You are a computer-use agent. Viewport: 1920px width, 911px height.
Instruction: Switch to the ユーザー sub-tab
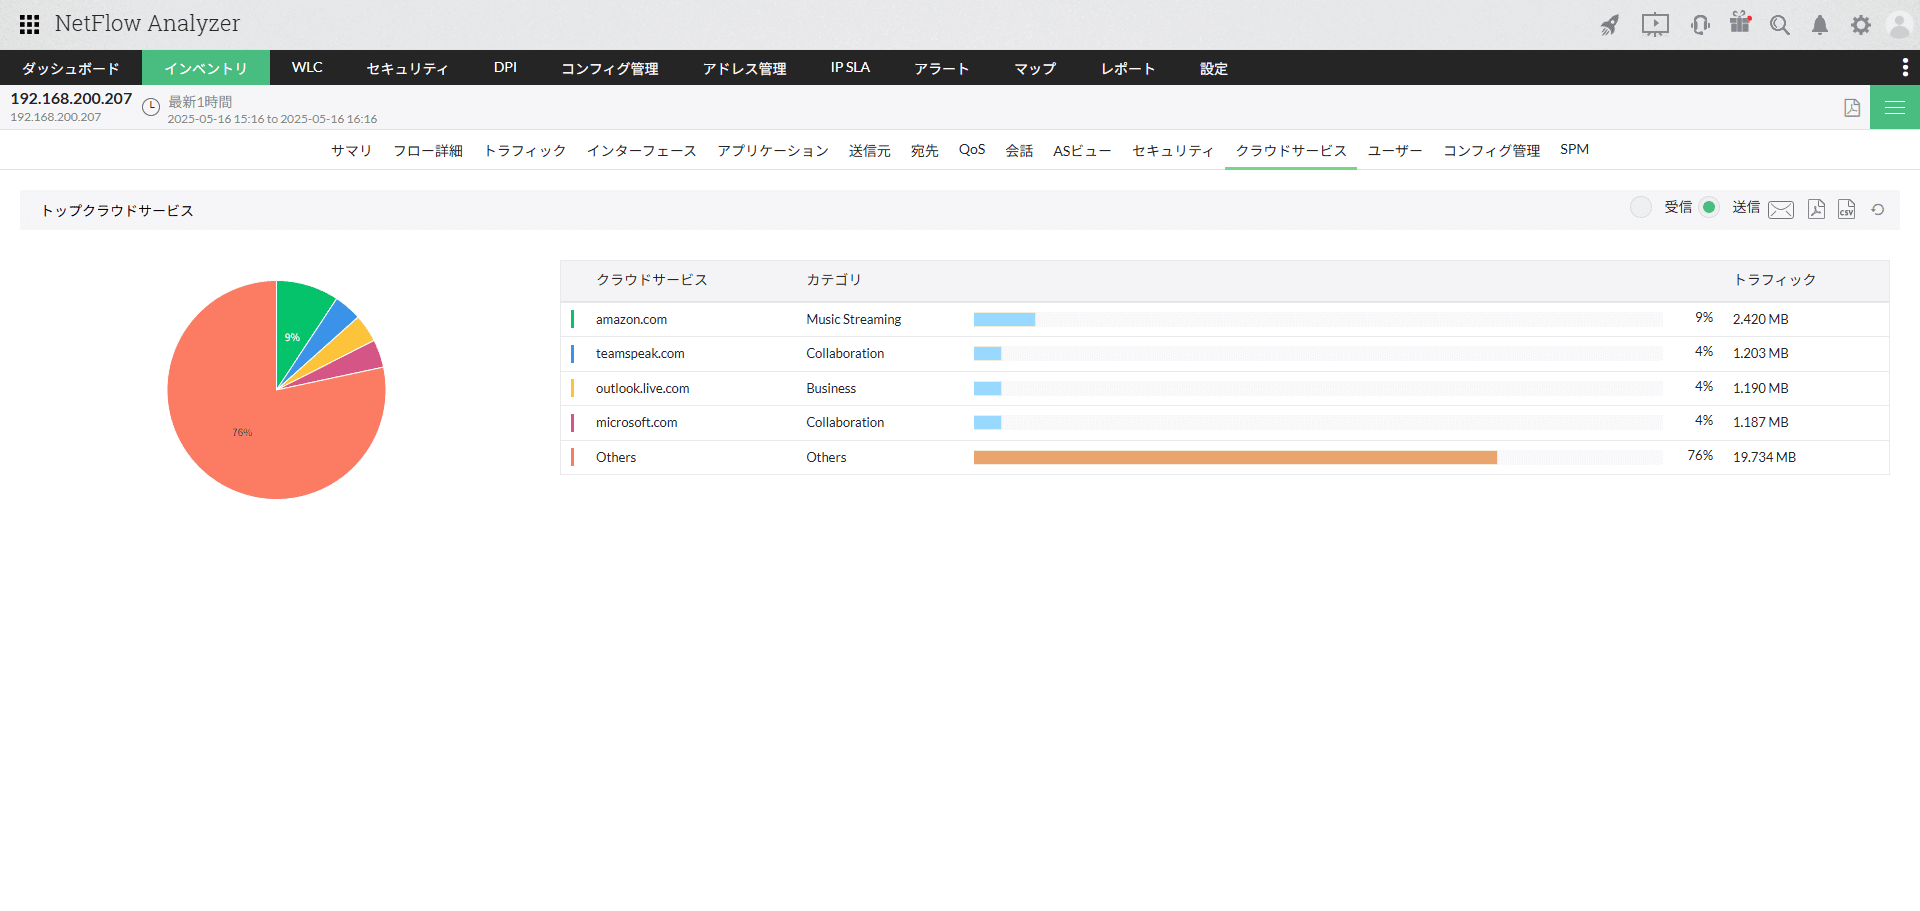tap(1395, 150)
